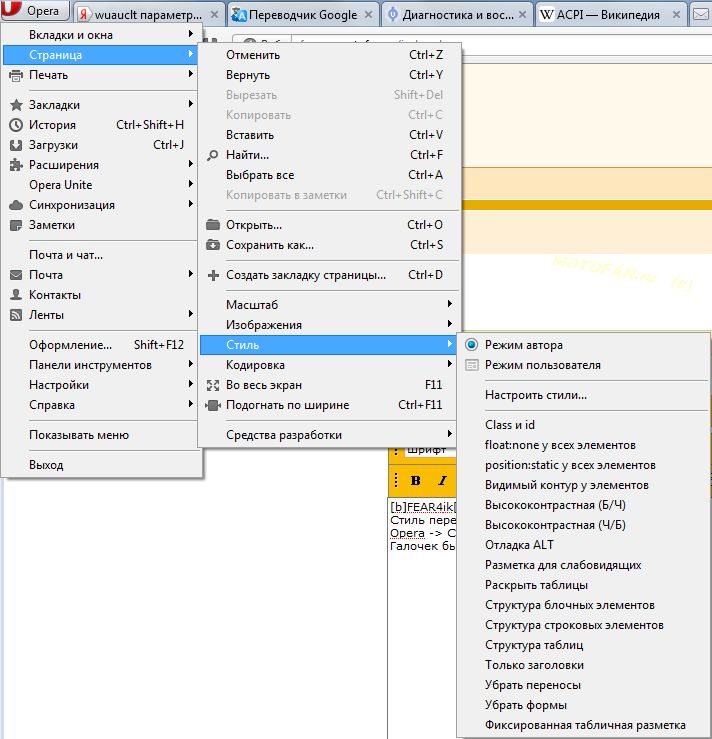Click Показывать меню entry
Image resolution: width=712 pixels, height=739 pixels.
click(x=100, y=435)
